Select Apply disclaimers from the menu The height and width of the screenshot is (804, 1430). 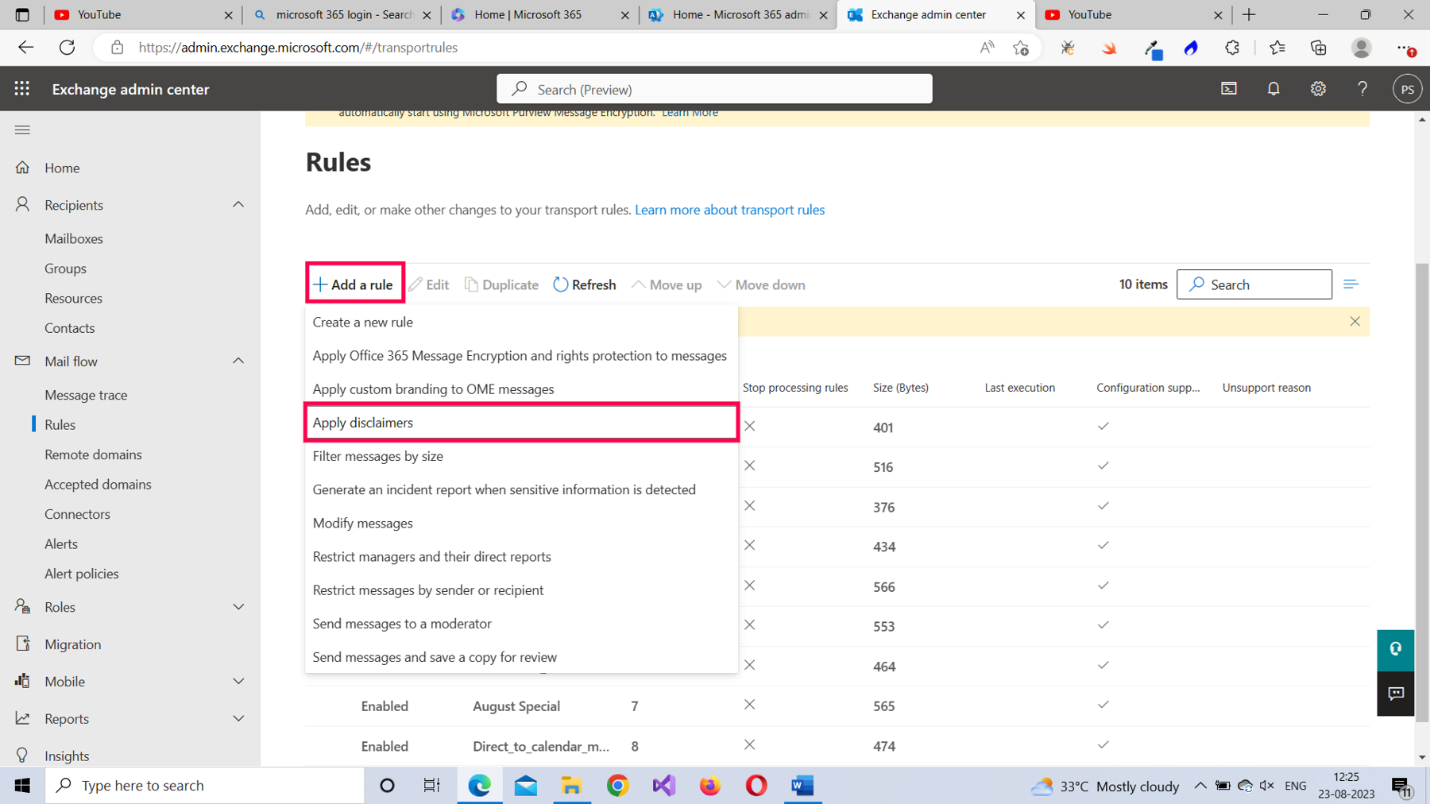(363, 423)
